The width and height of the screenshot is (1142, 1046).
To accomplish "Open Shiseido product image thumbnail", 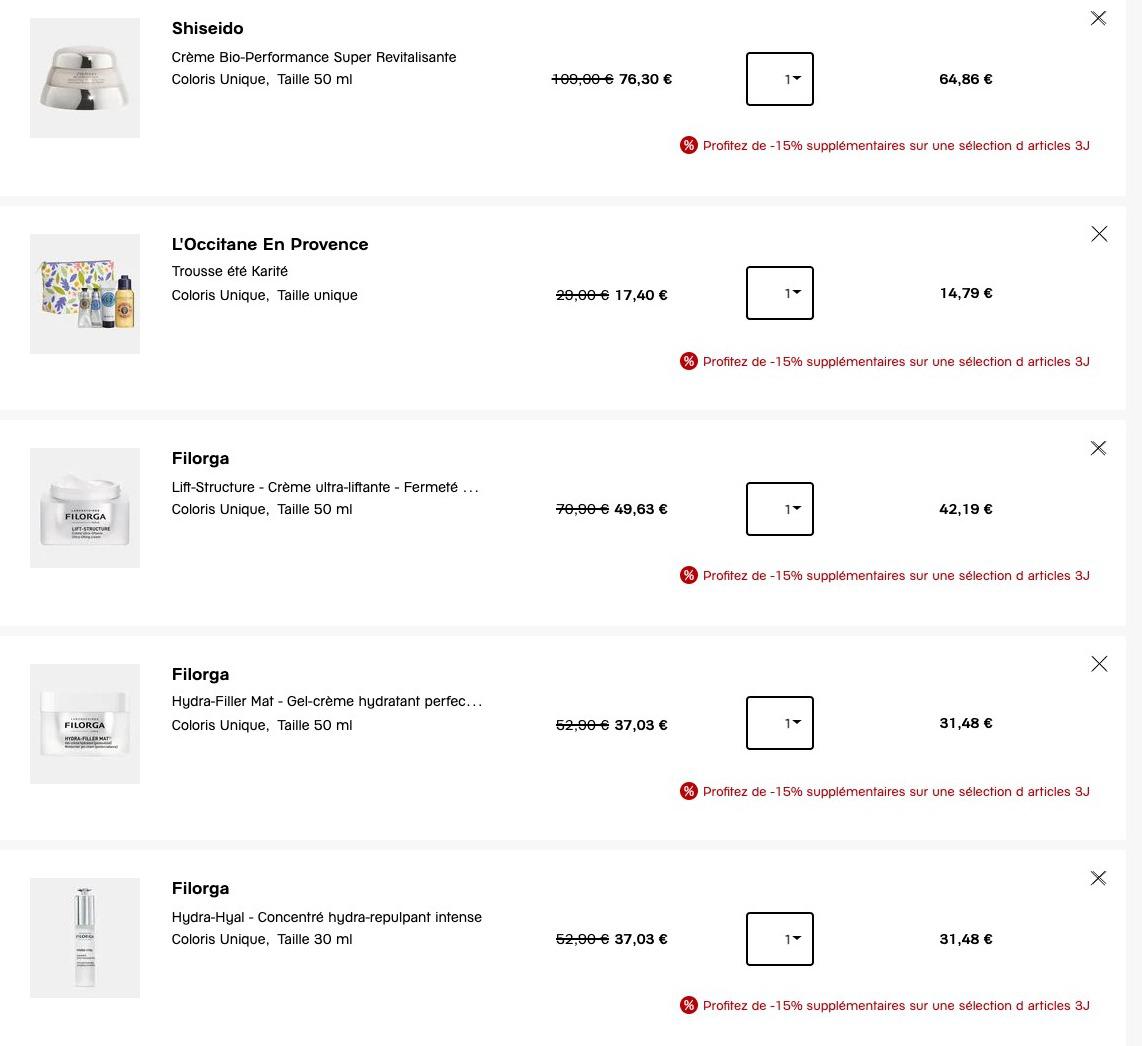I will point(84,78).
